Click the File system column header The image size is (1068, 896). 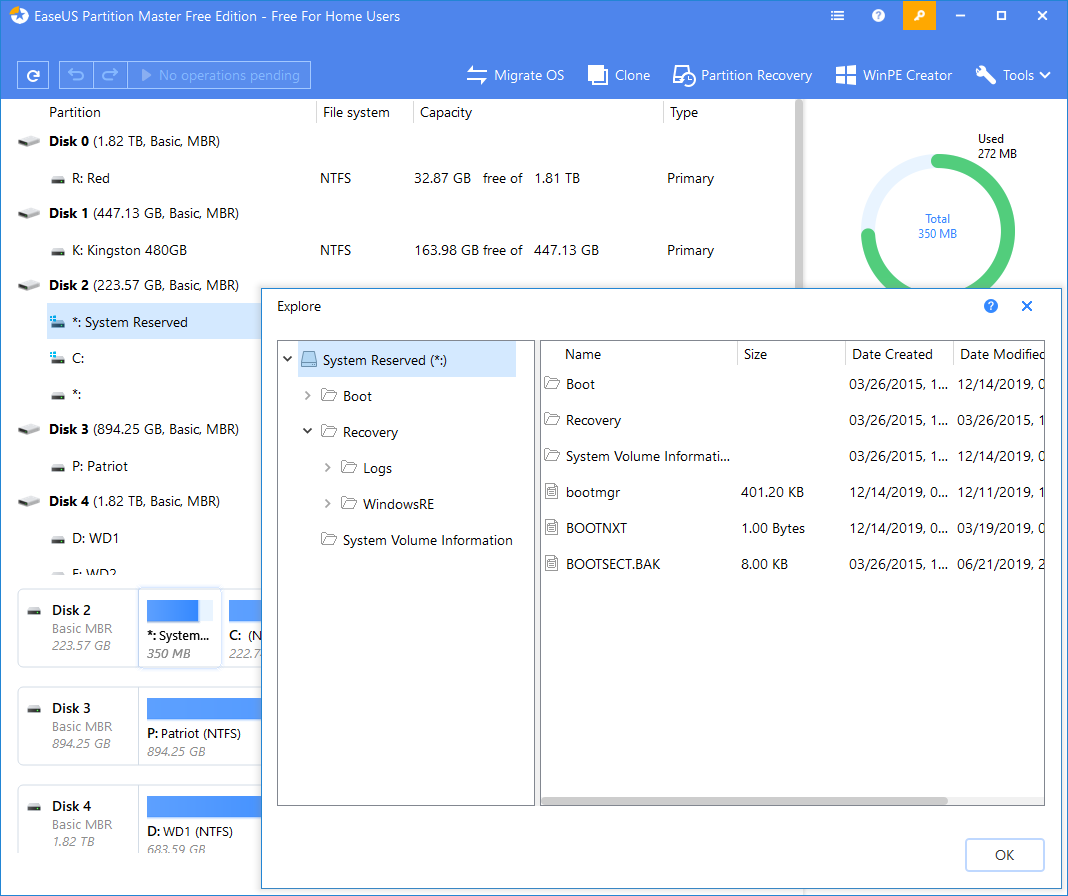(356, 112)
